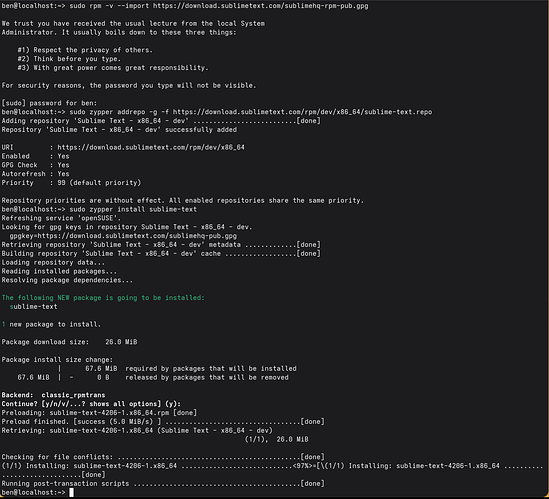Click the terminal cursor at final prompt
Viewport: 549px width, 499px height.
point(71,492)
